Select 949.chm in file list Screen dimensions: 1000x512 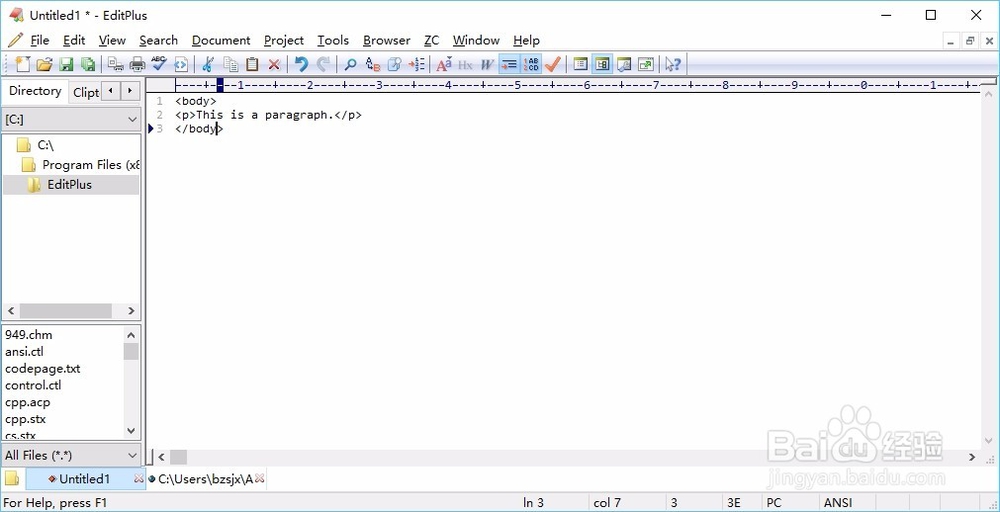pyautogui.click(x=29, y=335)
